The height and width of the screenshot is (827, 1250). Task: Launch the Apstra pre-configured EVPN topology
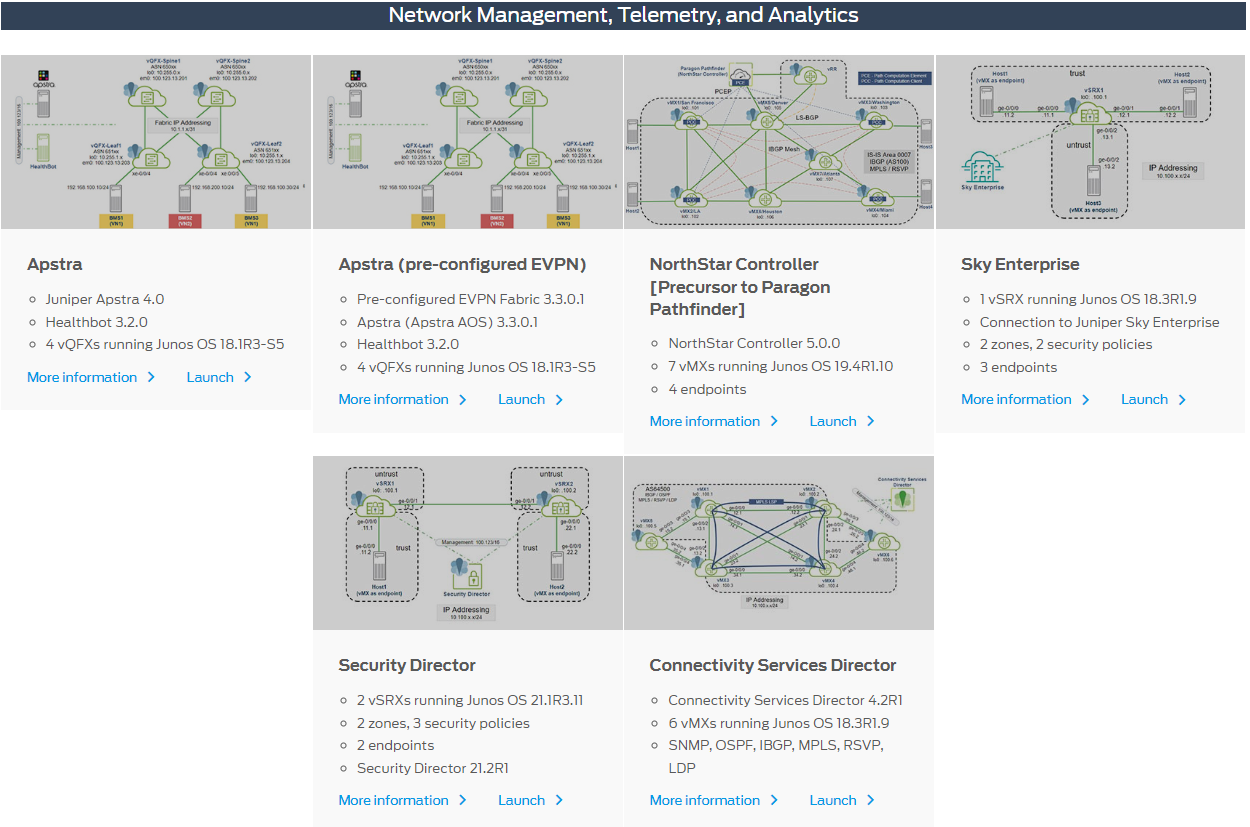coord(522,399)
